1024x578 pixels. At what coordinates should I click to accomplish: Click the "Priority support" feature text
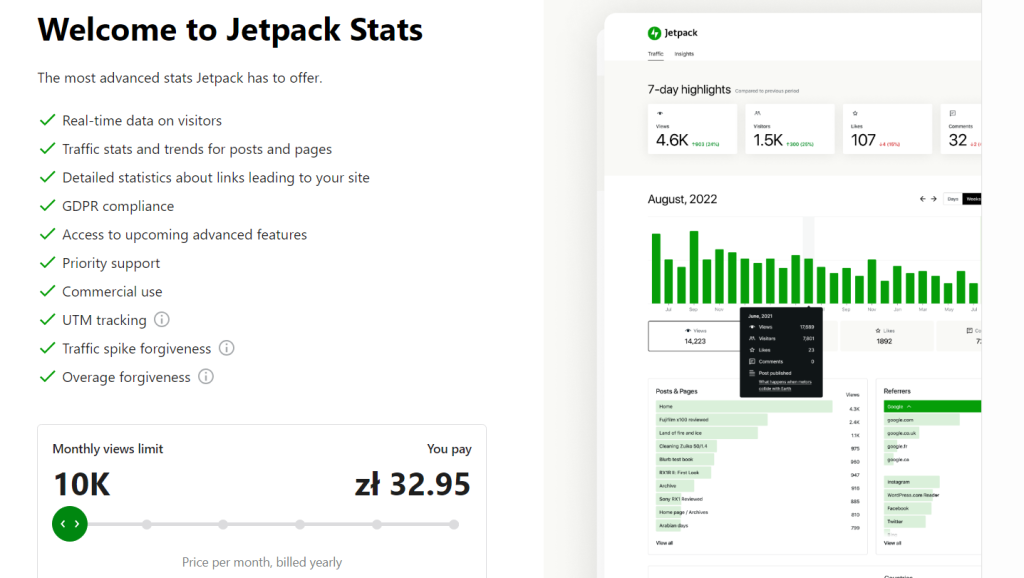click(x=111, y=263)
